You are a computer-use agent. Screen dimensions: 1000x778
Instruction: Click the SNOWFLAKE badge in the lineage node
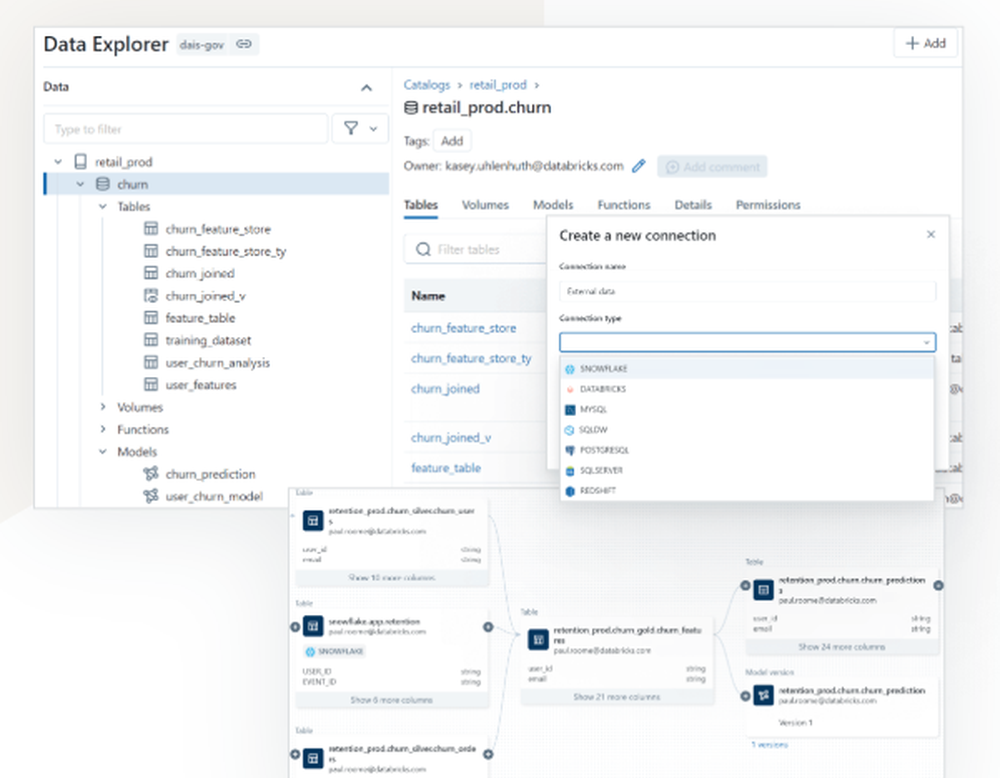(334, 652)
